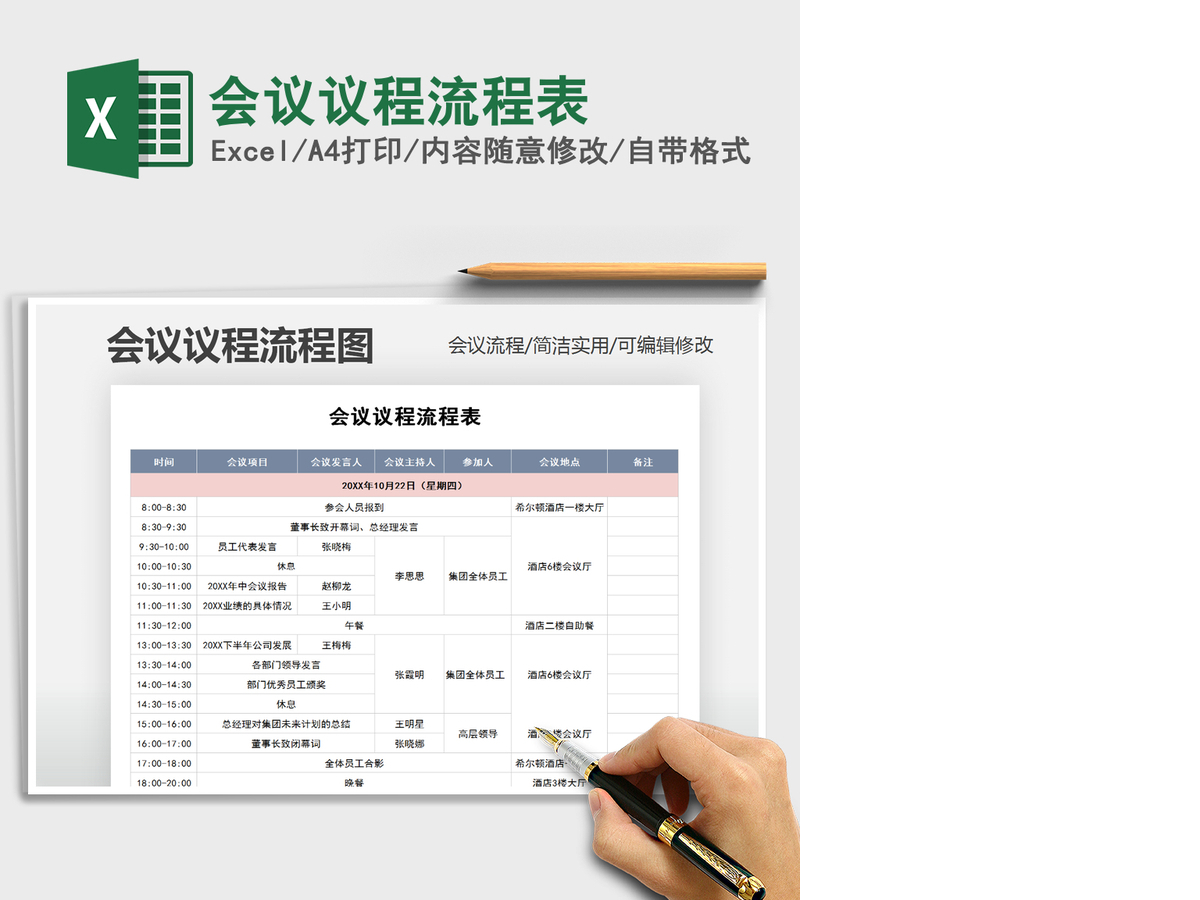Image resolution: width=1200 pixels, height=900 pixels.
Task: Click the 午餐 cell
Action: [354, 625]
